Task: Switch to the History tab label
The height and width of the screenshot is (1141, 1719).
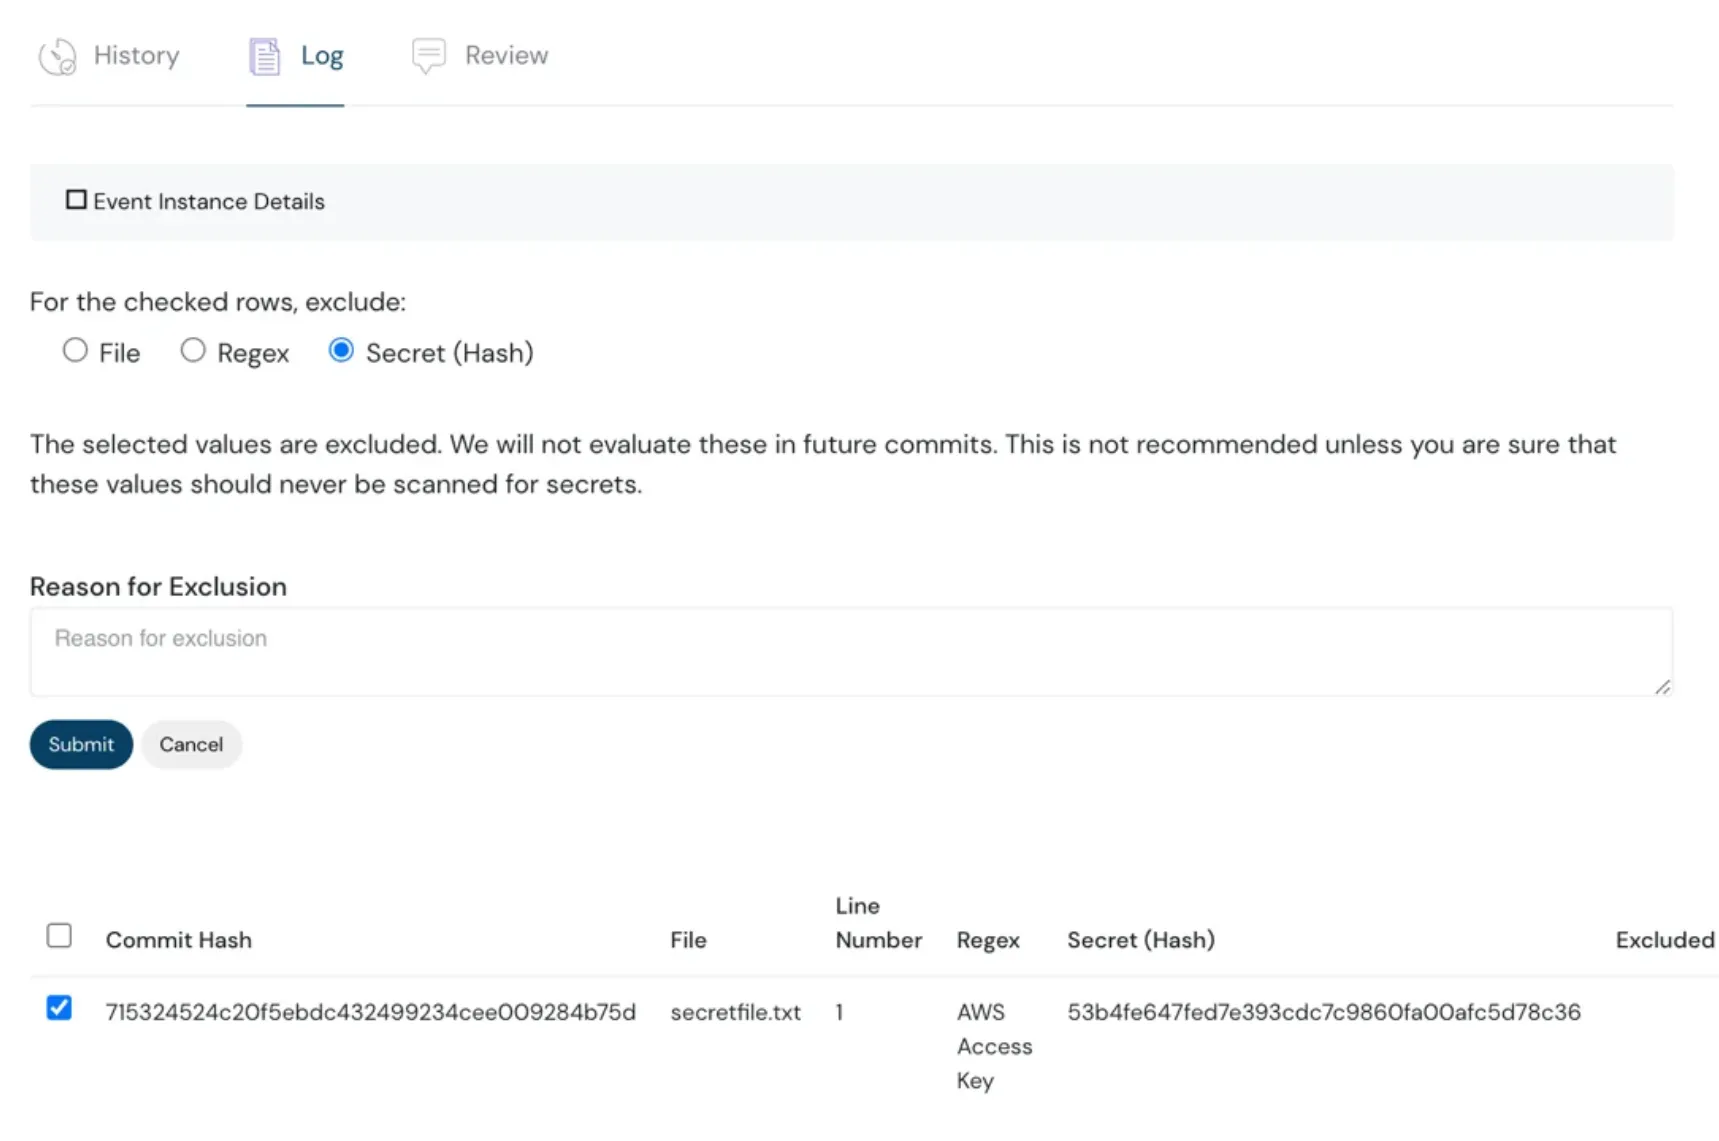Action: pos(136,56)
